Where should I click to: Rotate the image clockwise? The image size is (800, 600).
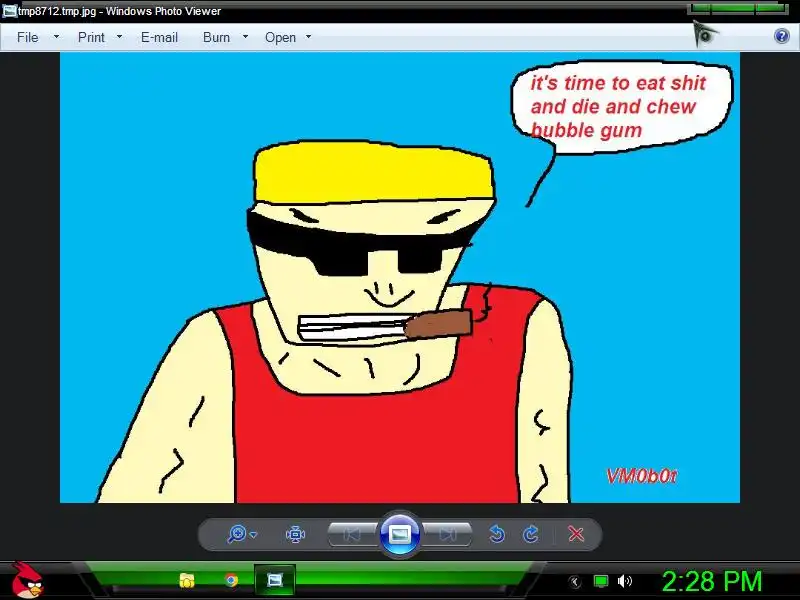[x=531, y=534]
